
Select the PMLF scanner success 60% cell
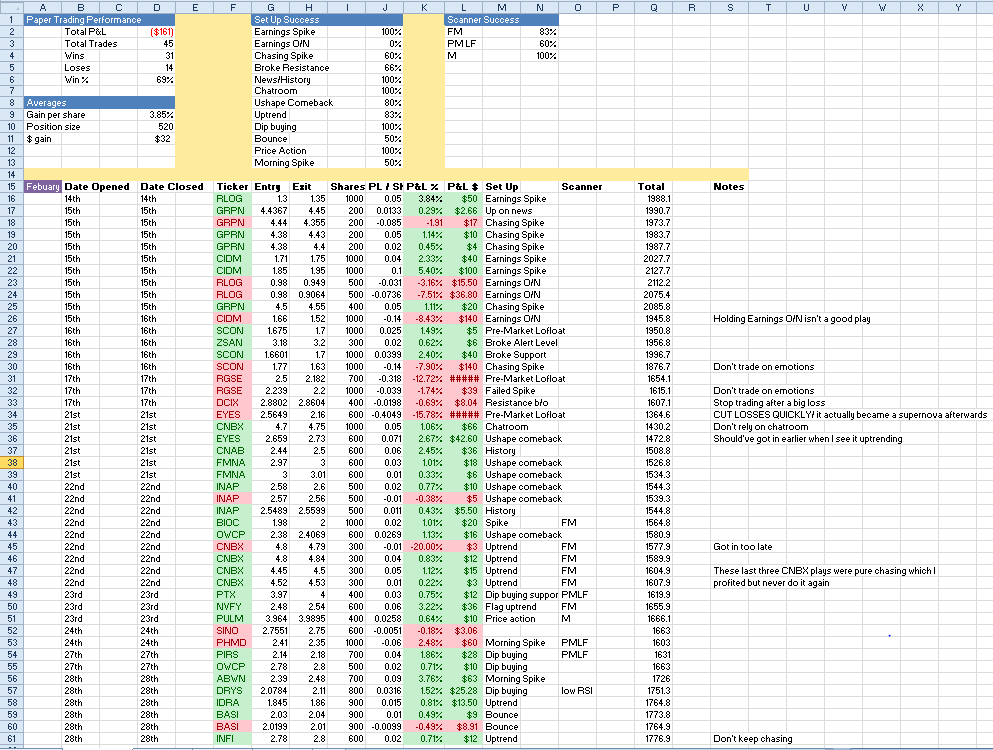pos(546,43)
